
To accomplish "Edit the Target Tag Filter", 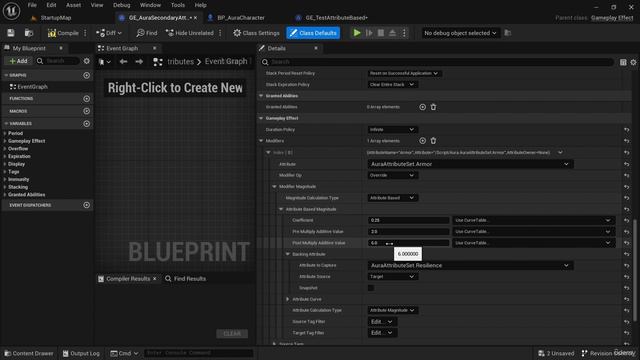I will point(382,333).
